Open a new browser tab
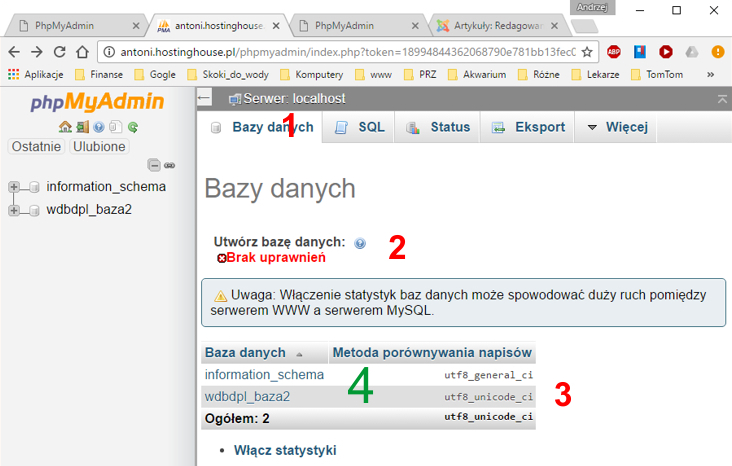732x466 pixels. coord(584,26)
